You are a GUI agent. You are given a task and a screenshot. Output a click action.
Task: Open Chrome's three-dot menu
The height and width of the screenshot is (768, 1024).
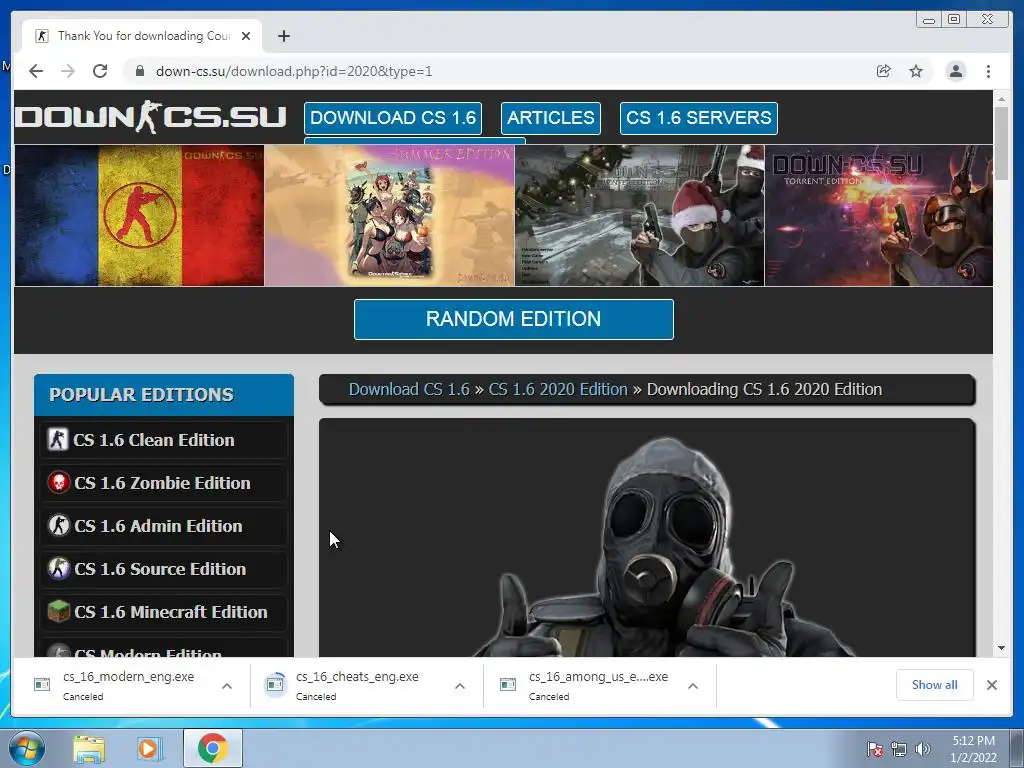(988, 71)
